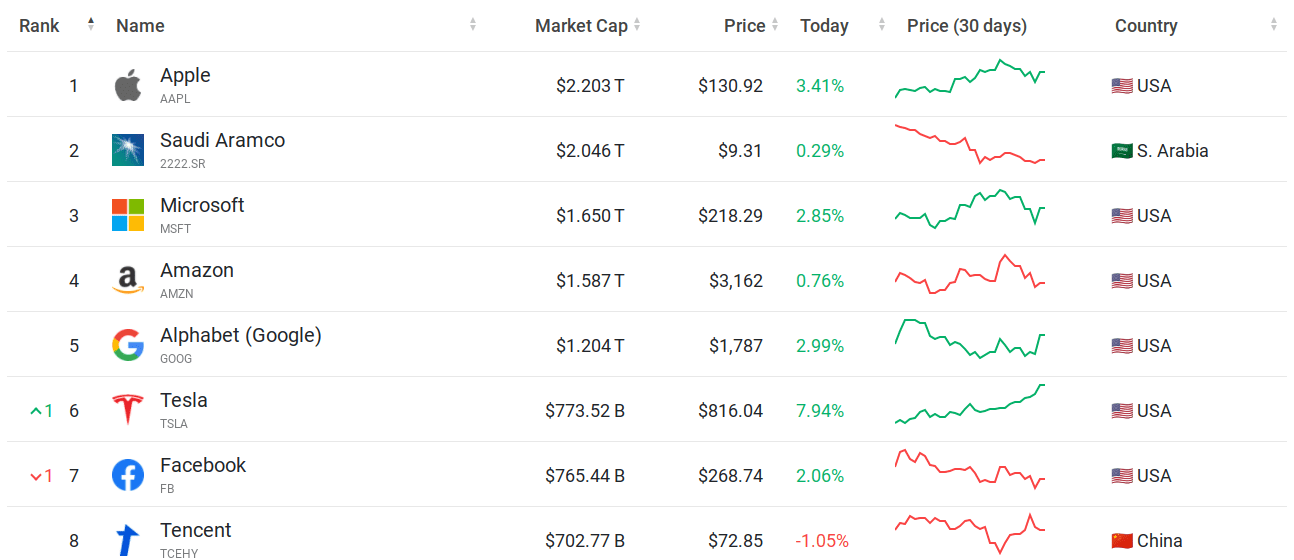Viewport: 1294px width, 560px height.
Task: Click the Amazon logo icon
Action: pos(127,280)
